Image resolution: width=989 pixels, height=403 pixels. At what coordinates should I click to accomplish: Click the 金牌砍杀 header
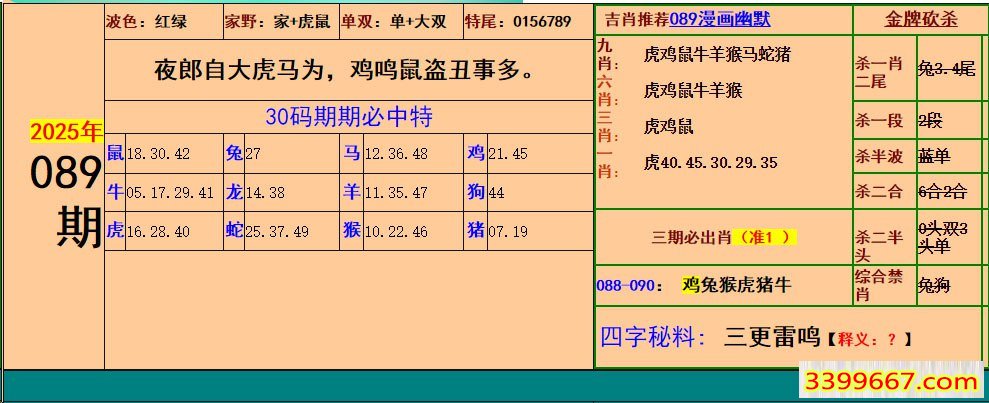tap(920, 20)
